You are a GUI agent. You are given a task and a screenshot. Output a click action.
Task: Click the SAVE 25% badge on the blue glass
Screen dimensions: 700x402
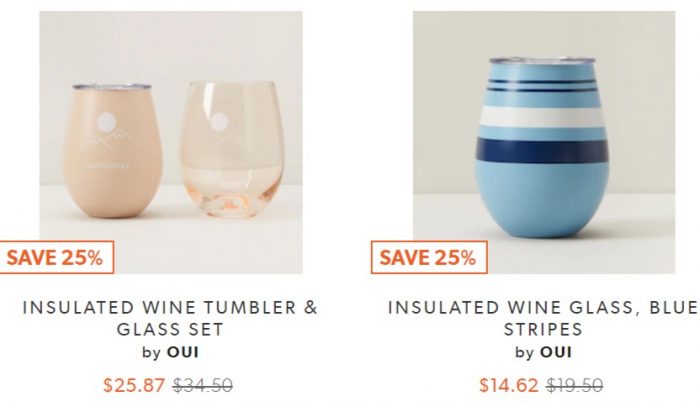coord(429,257)
